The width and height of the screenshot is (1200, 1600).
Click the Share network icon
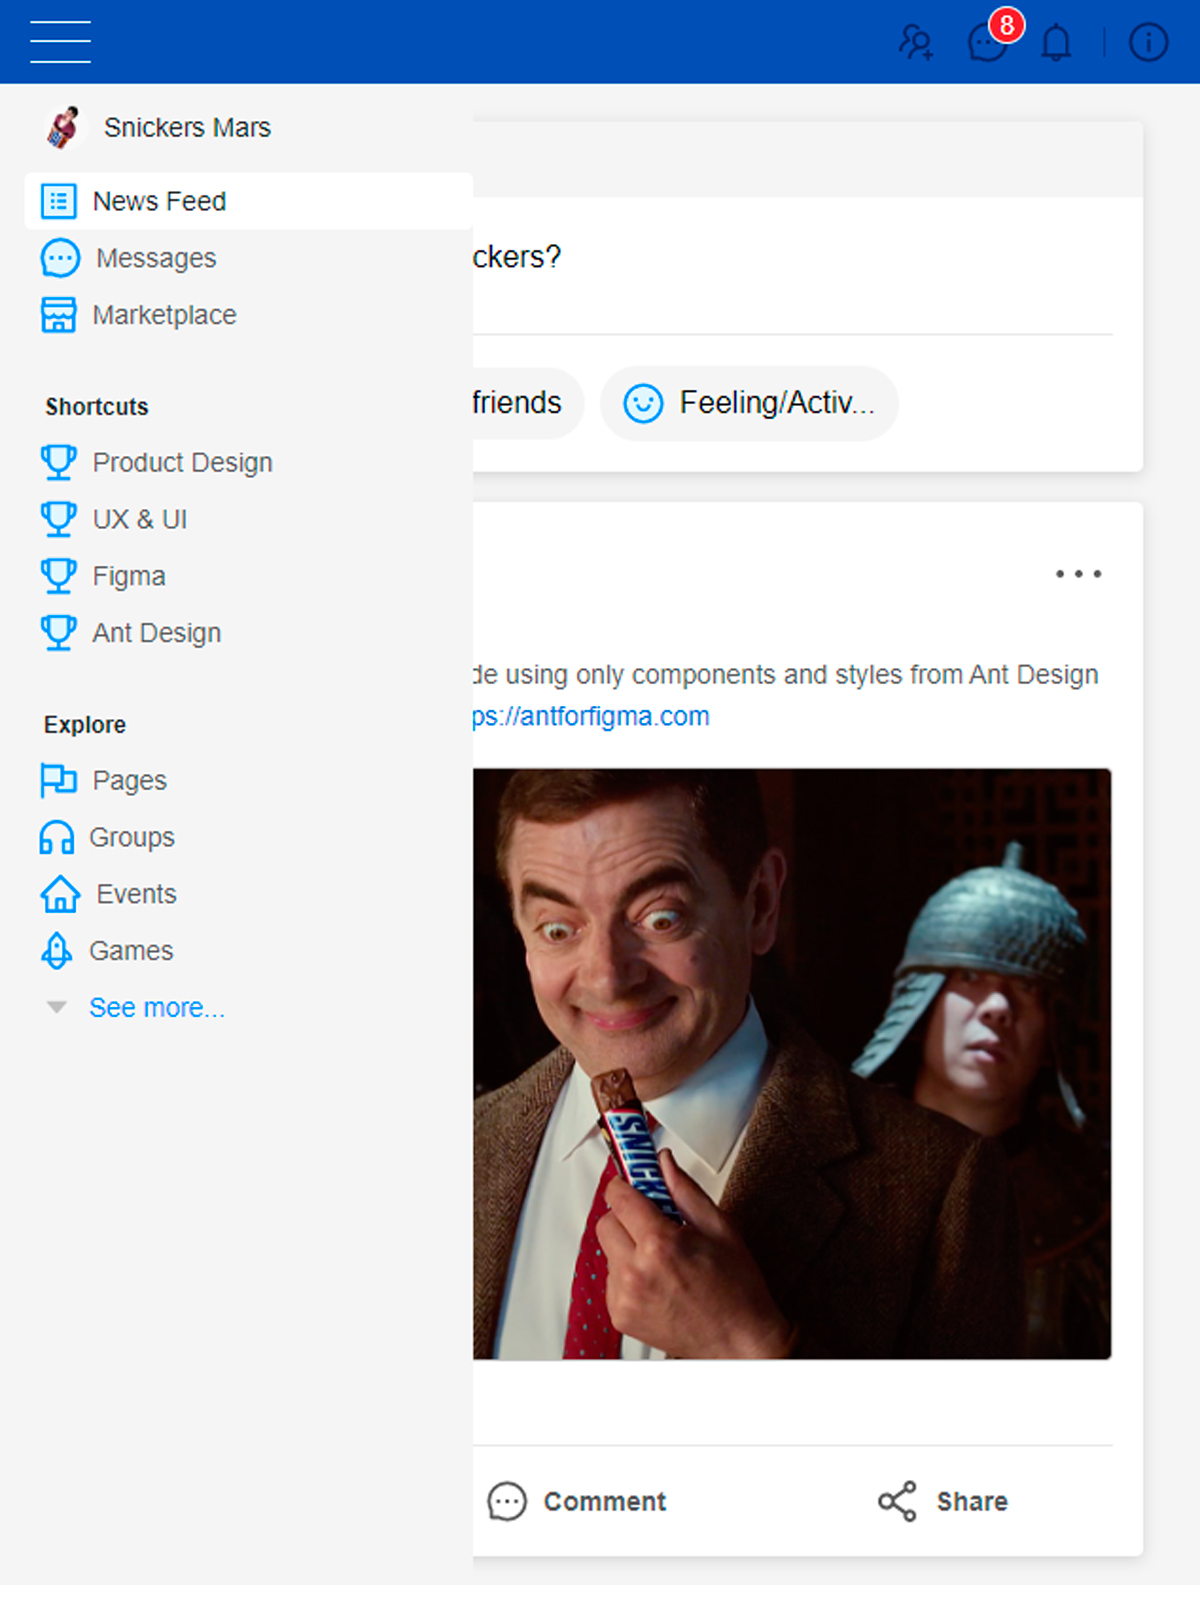tap(897, 1501)
